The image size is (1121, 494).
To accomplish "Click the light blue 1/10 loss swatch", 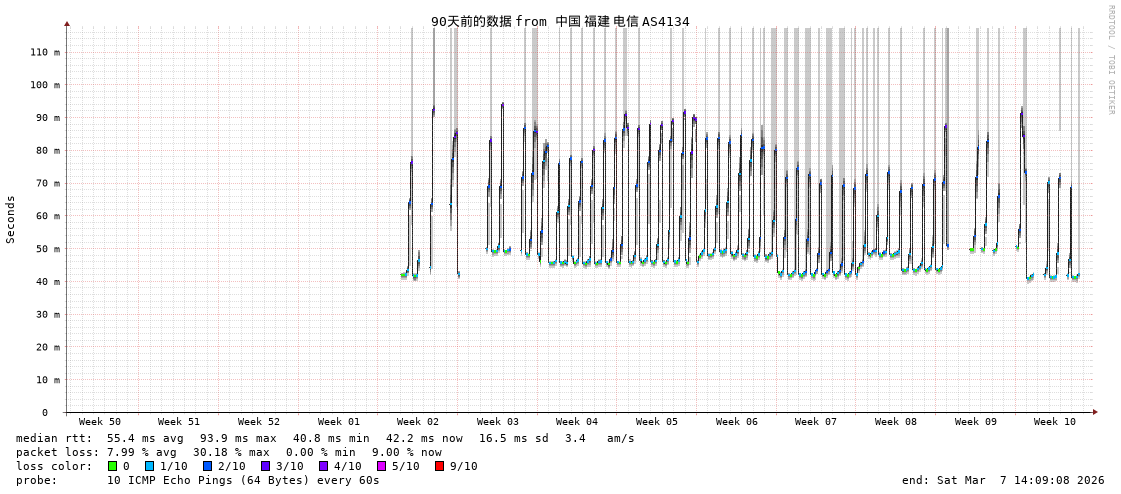I will [149, 466].
